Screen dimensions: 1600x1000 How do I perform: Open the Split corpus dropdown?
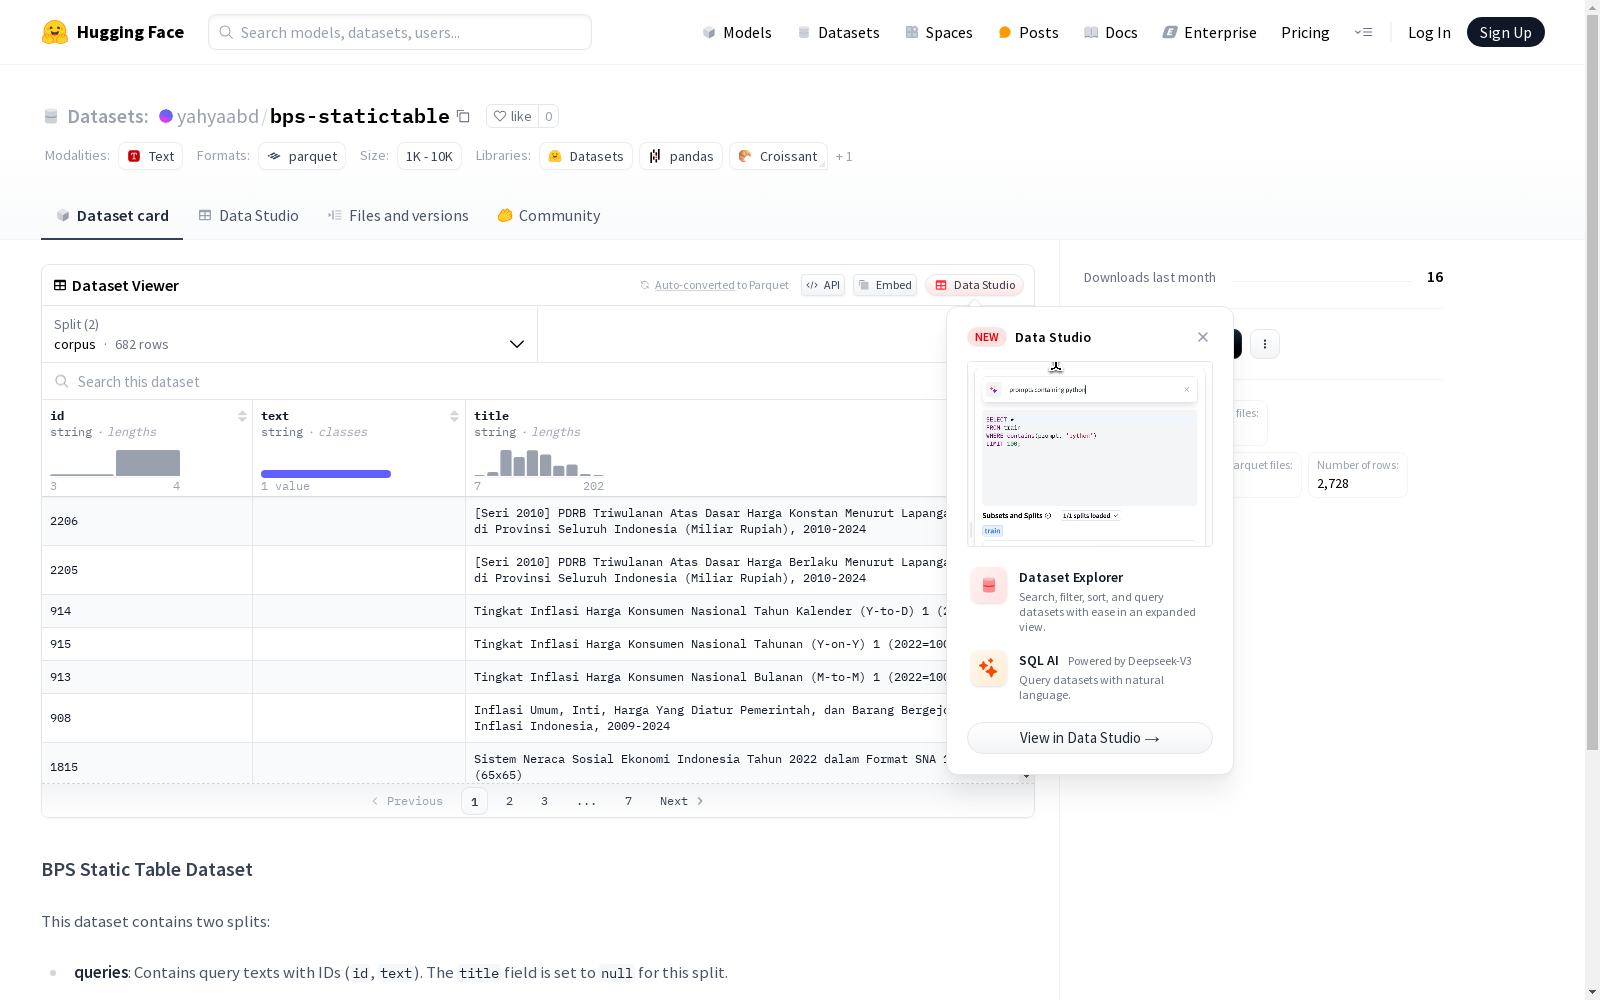coord(290,334)
